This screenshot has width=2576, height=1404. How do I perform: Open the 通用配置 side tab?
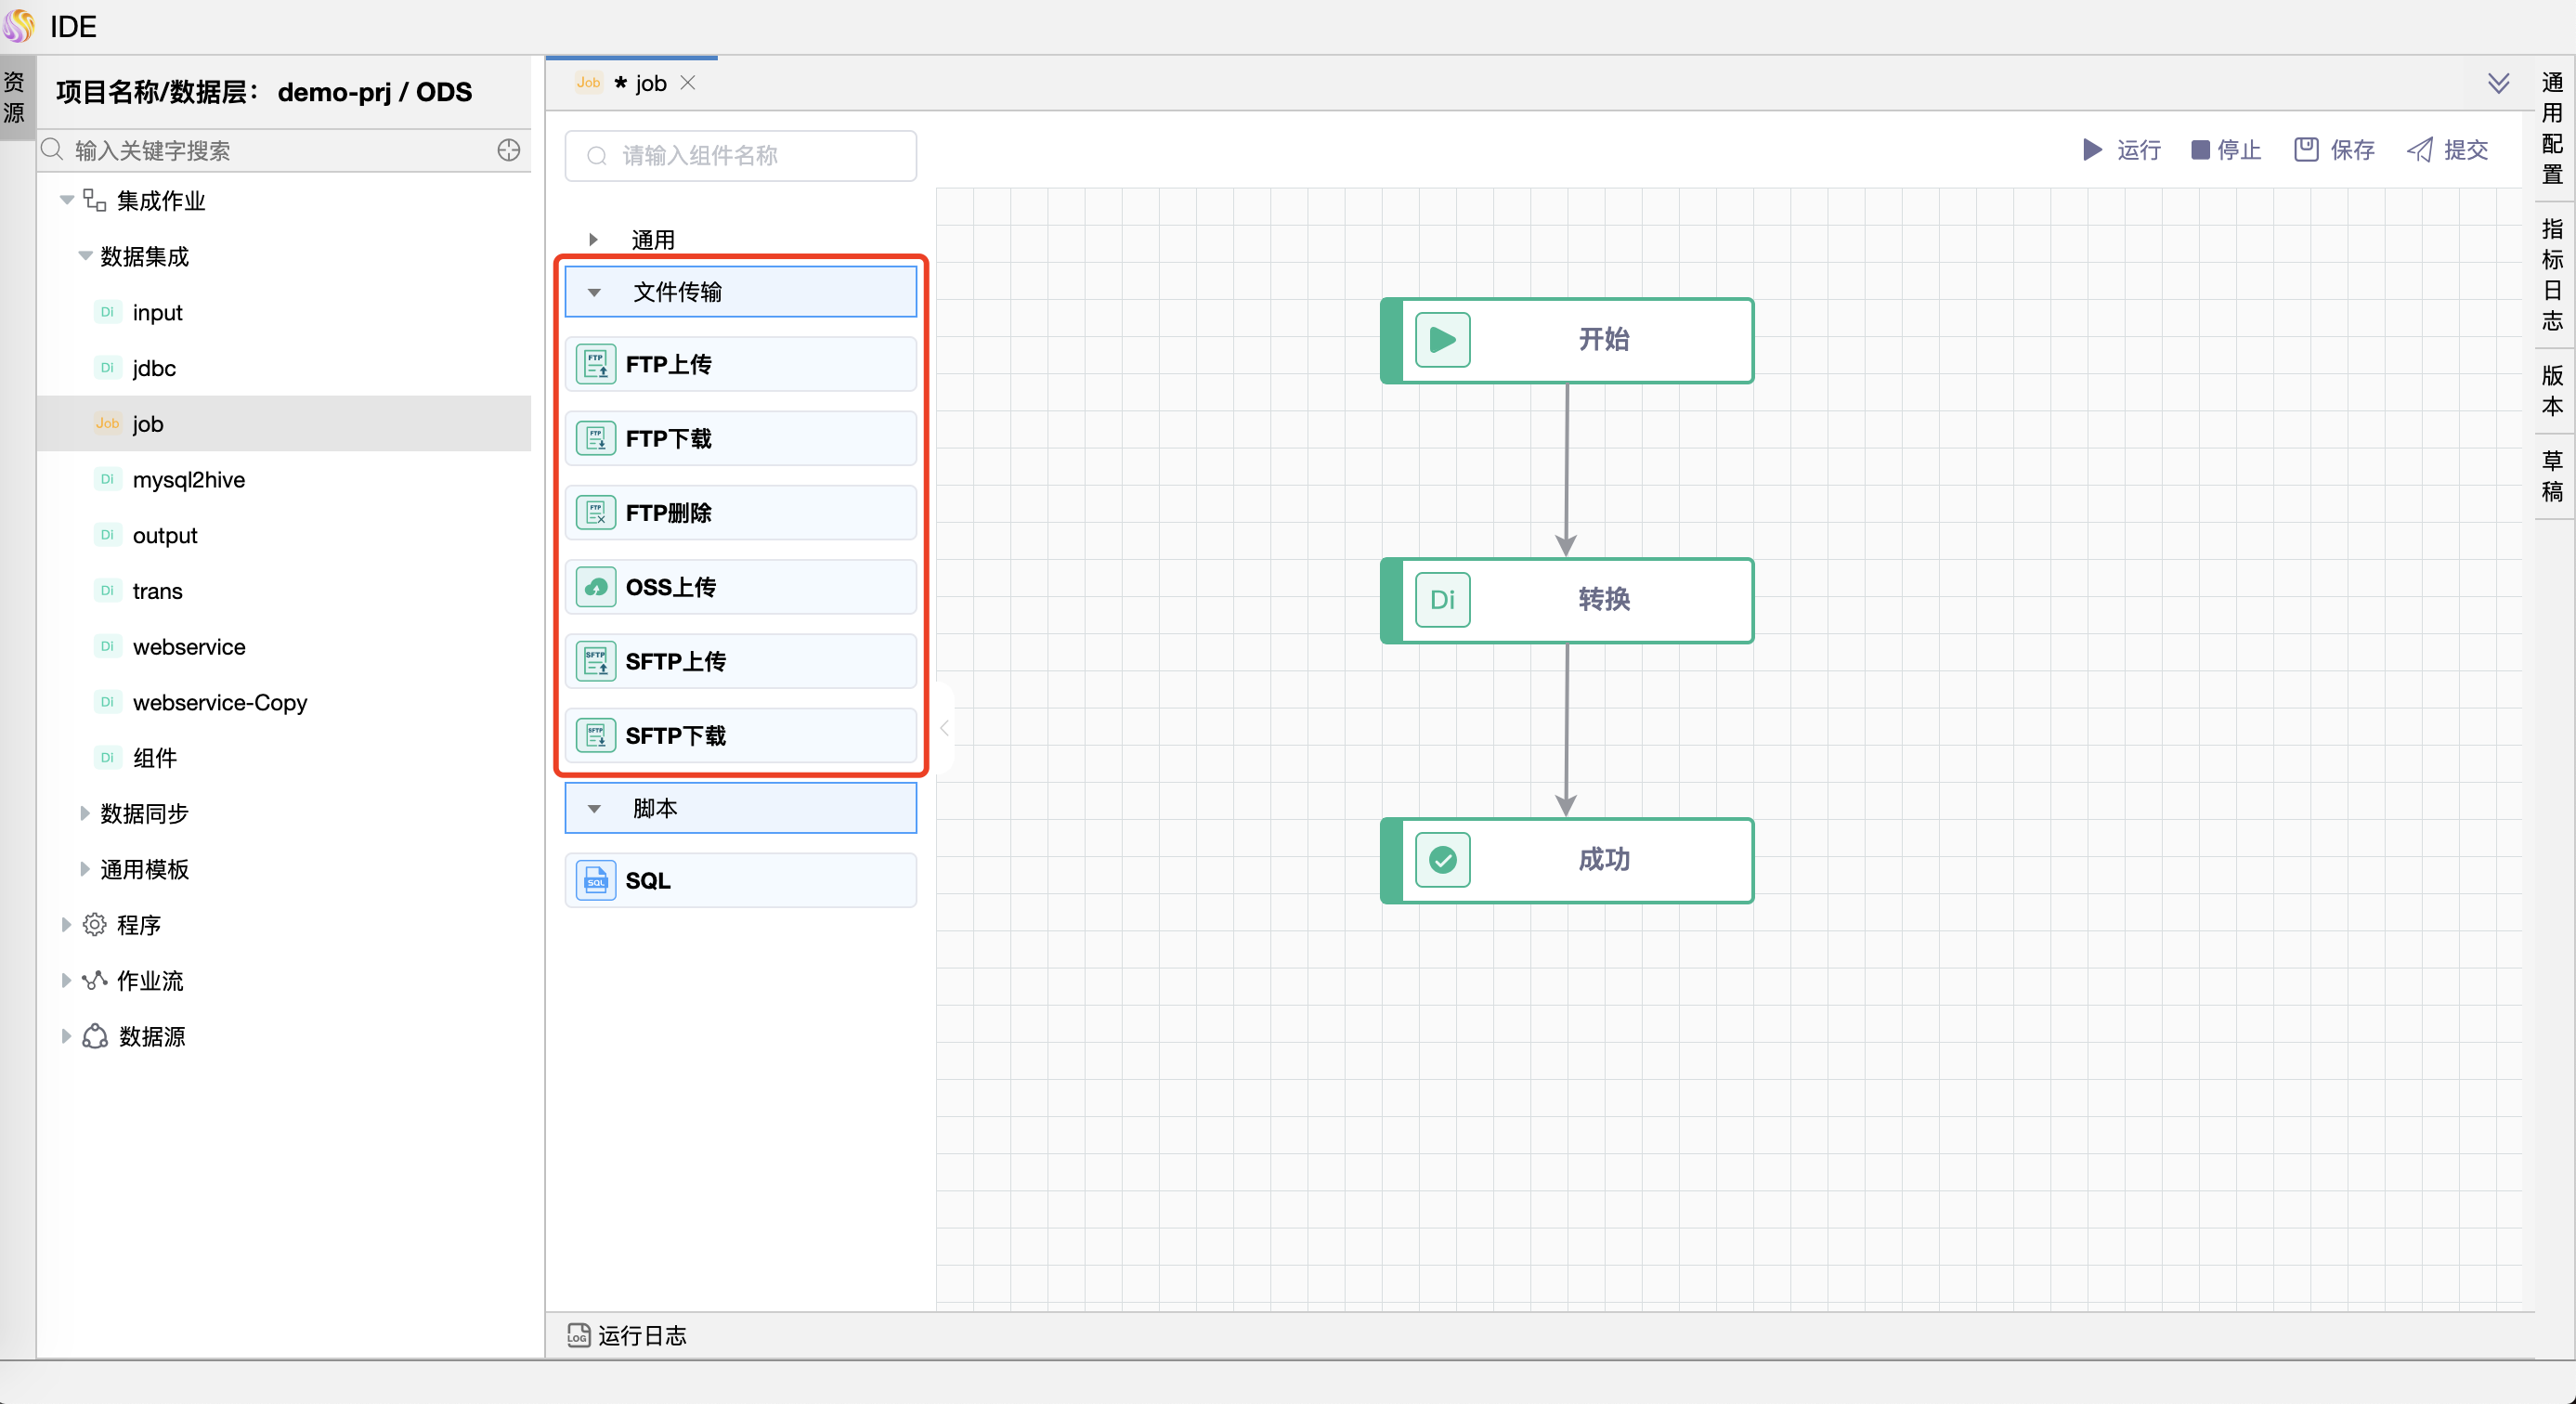coord(2552,128)
